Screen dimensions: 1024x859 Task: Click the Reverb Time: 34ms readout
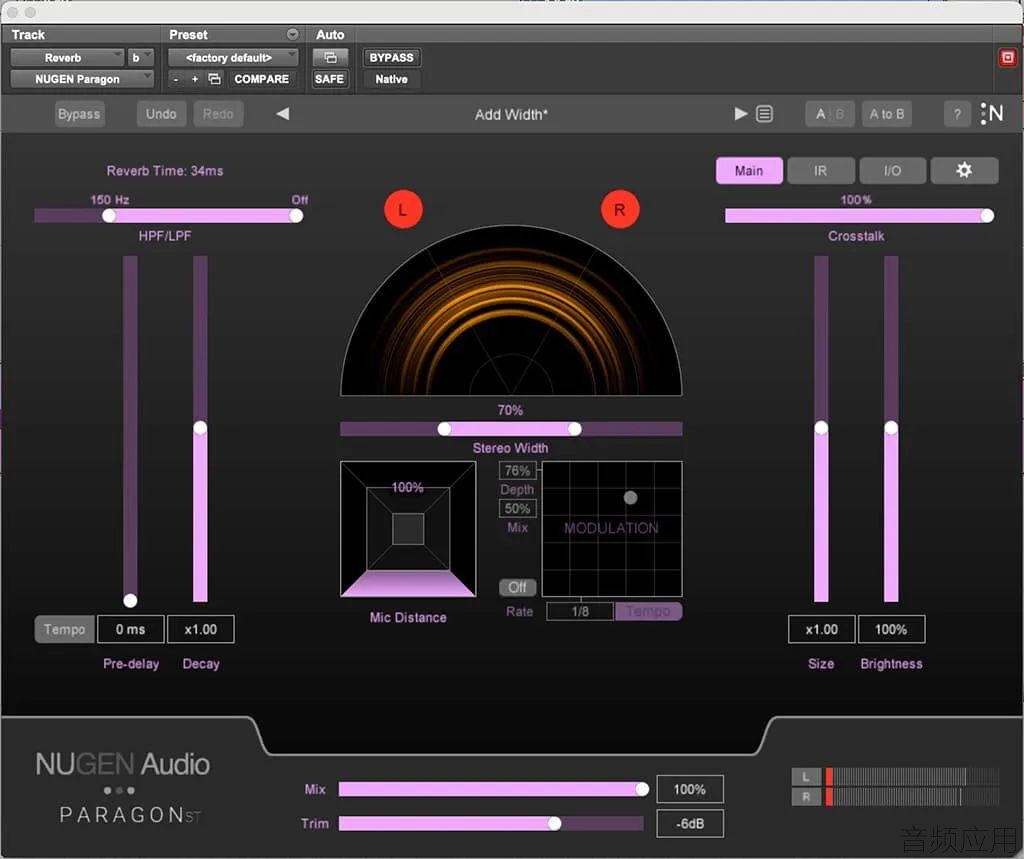pyautogui.click(x=165, y=170)
